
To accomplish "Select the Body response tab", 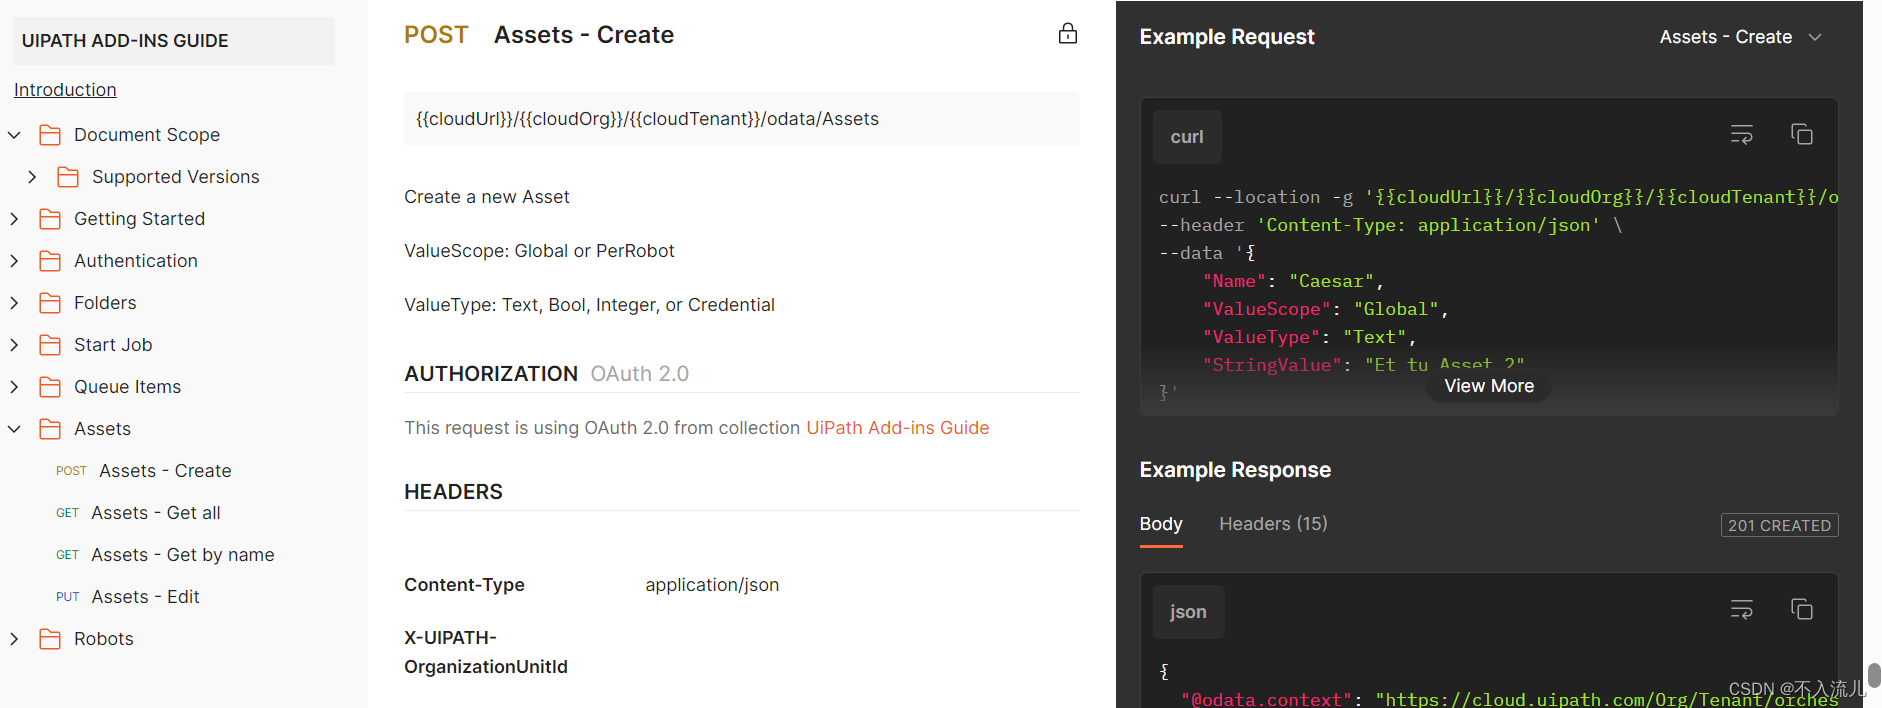I will (x=1161, y=524).
